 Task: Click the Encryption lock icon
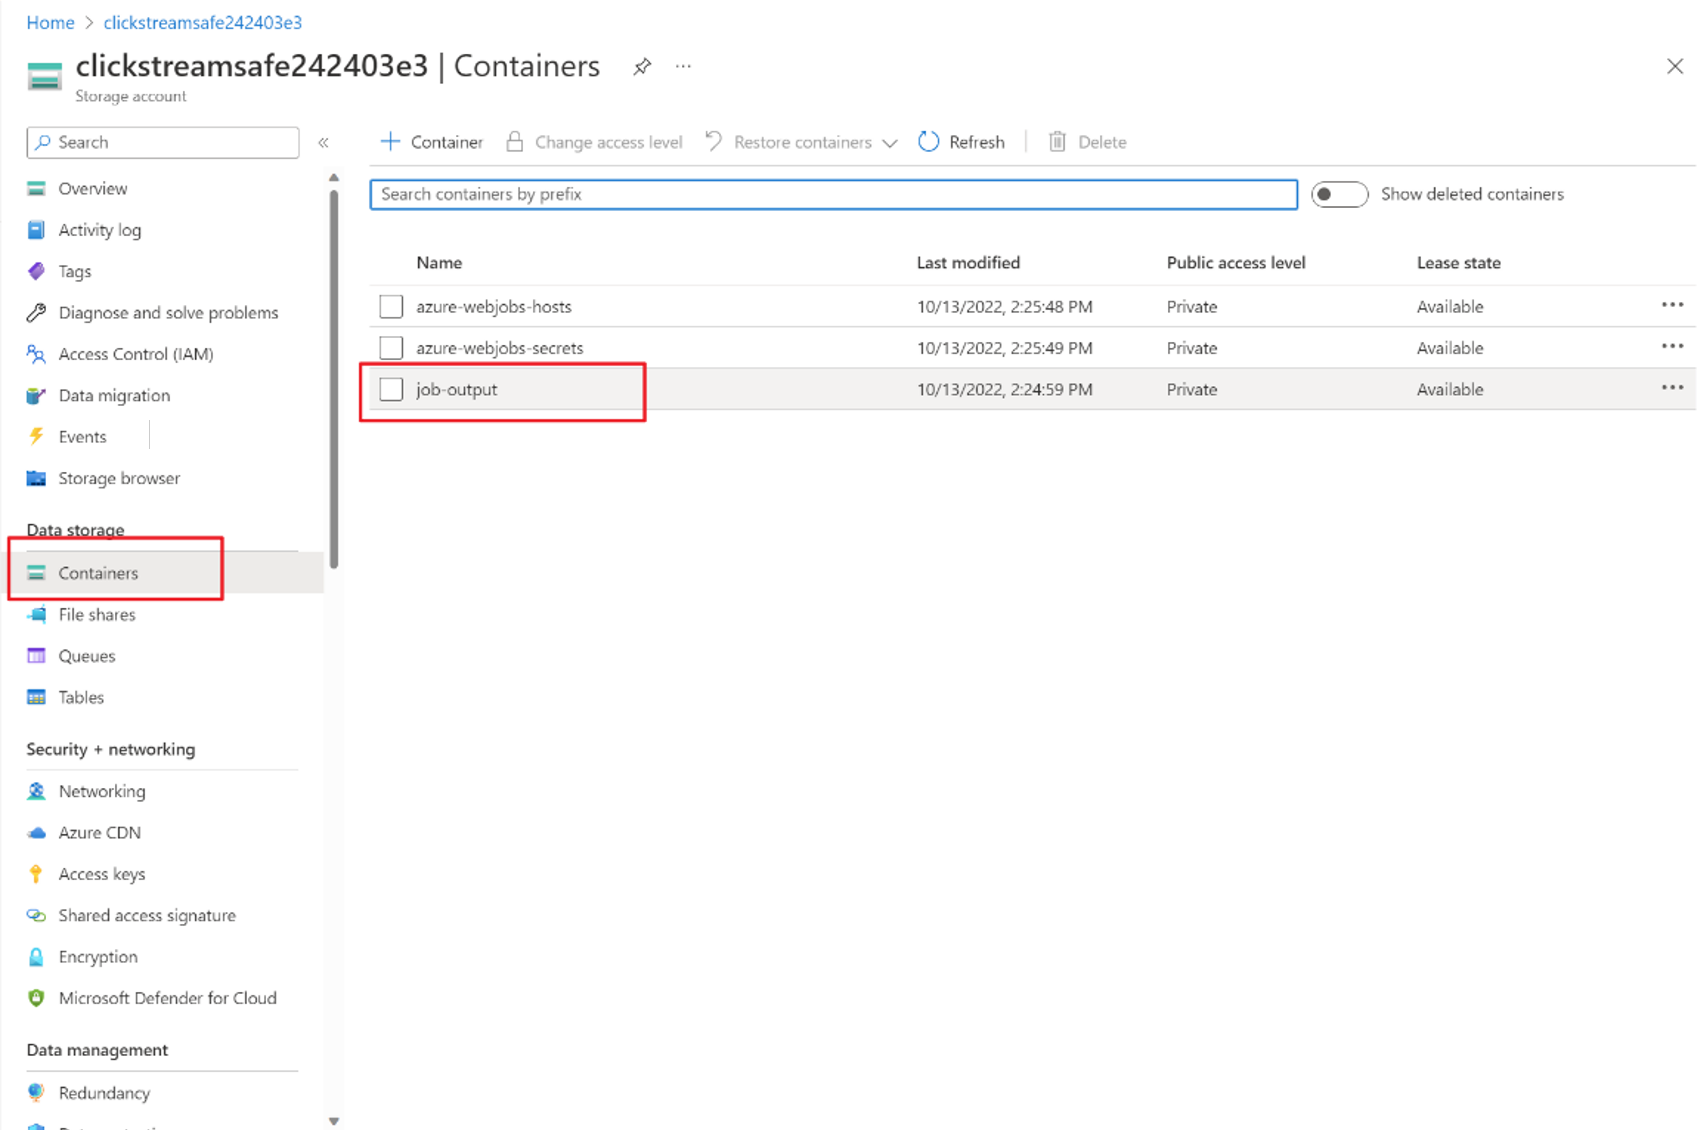click(x=36, y=957)
